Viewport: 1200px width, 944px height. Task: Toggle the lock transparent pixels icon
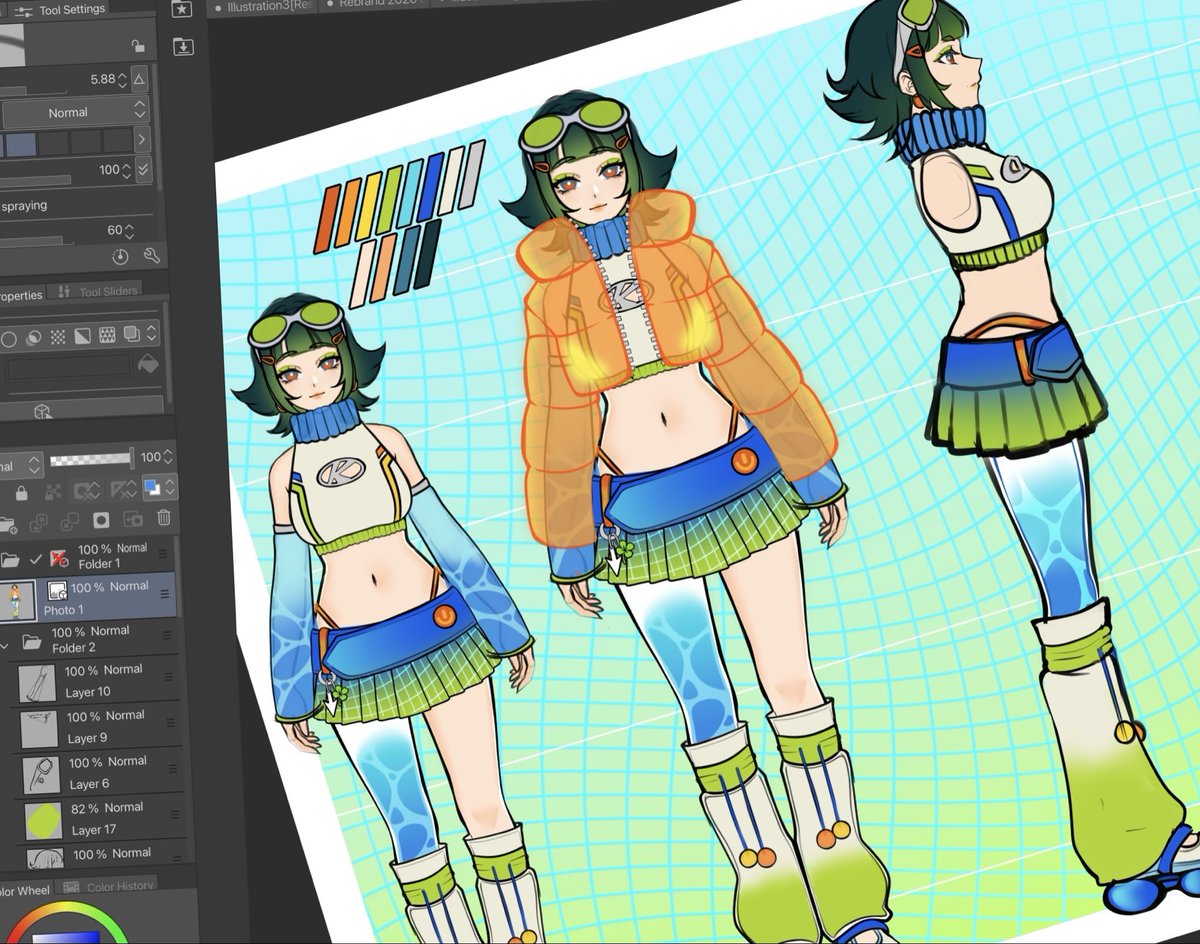coord(53,492)
